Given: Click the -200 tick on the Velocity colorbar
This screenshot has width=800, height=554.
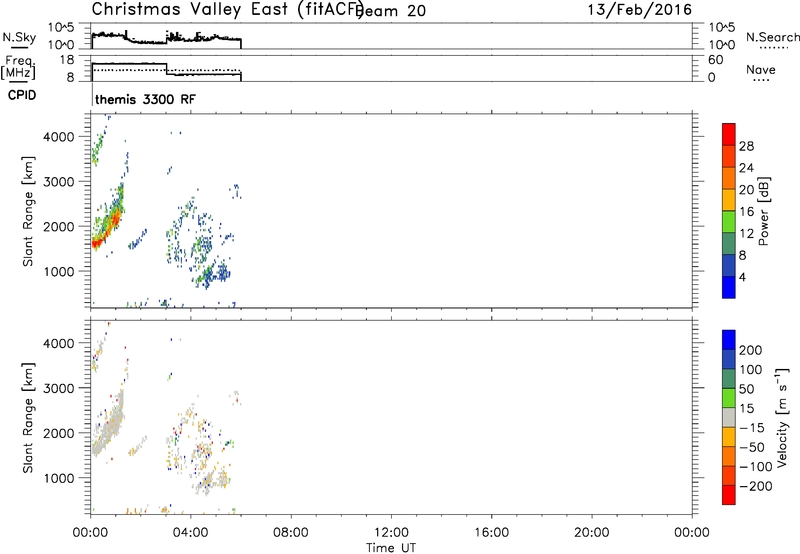Looking at the screenshot, I should [x=756, y=486].
